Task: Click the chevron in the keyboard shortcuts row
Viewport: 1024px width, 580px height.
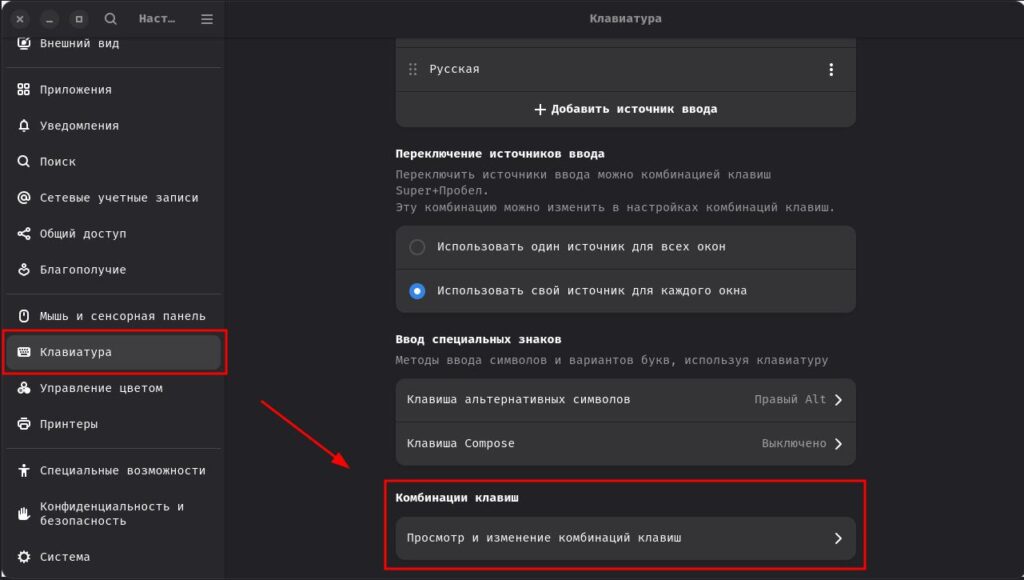Action: click(x=839, y=538)
